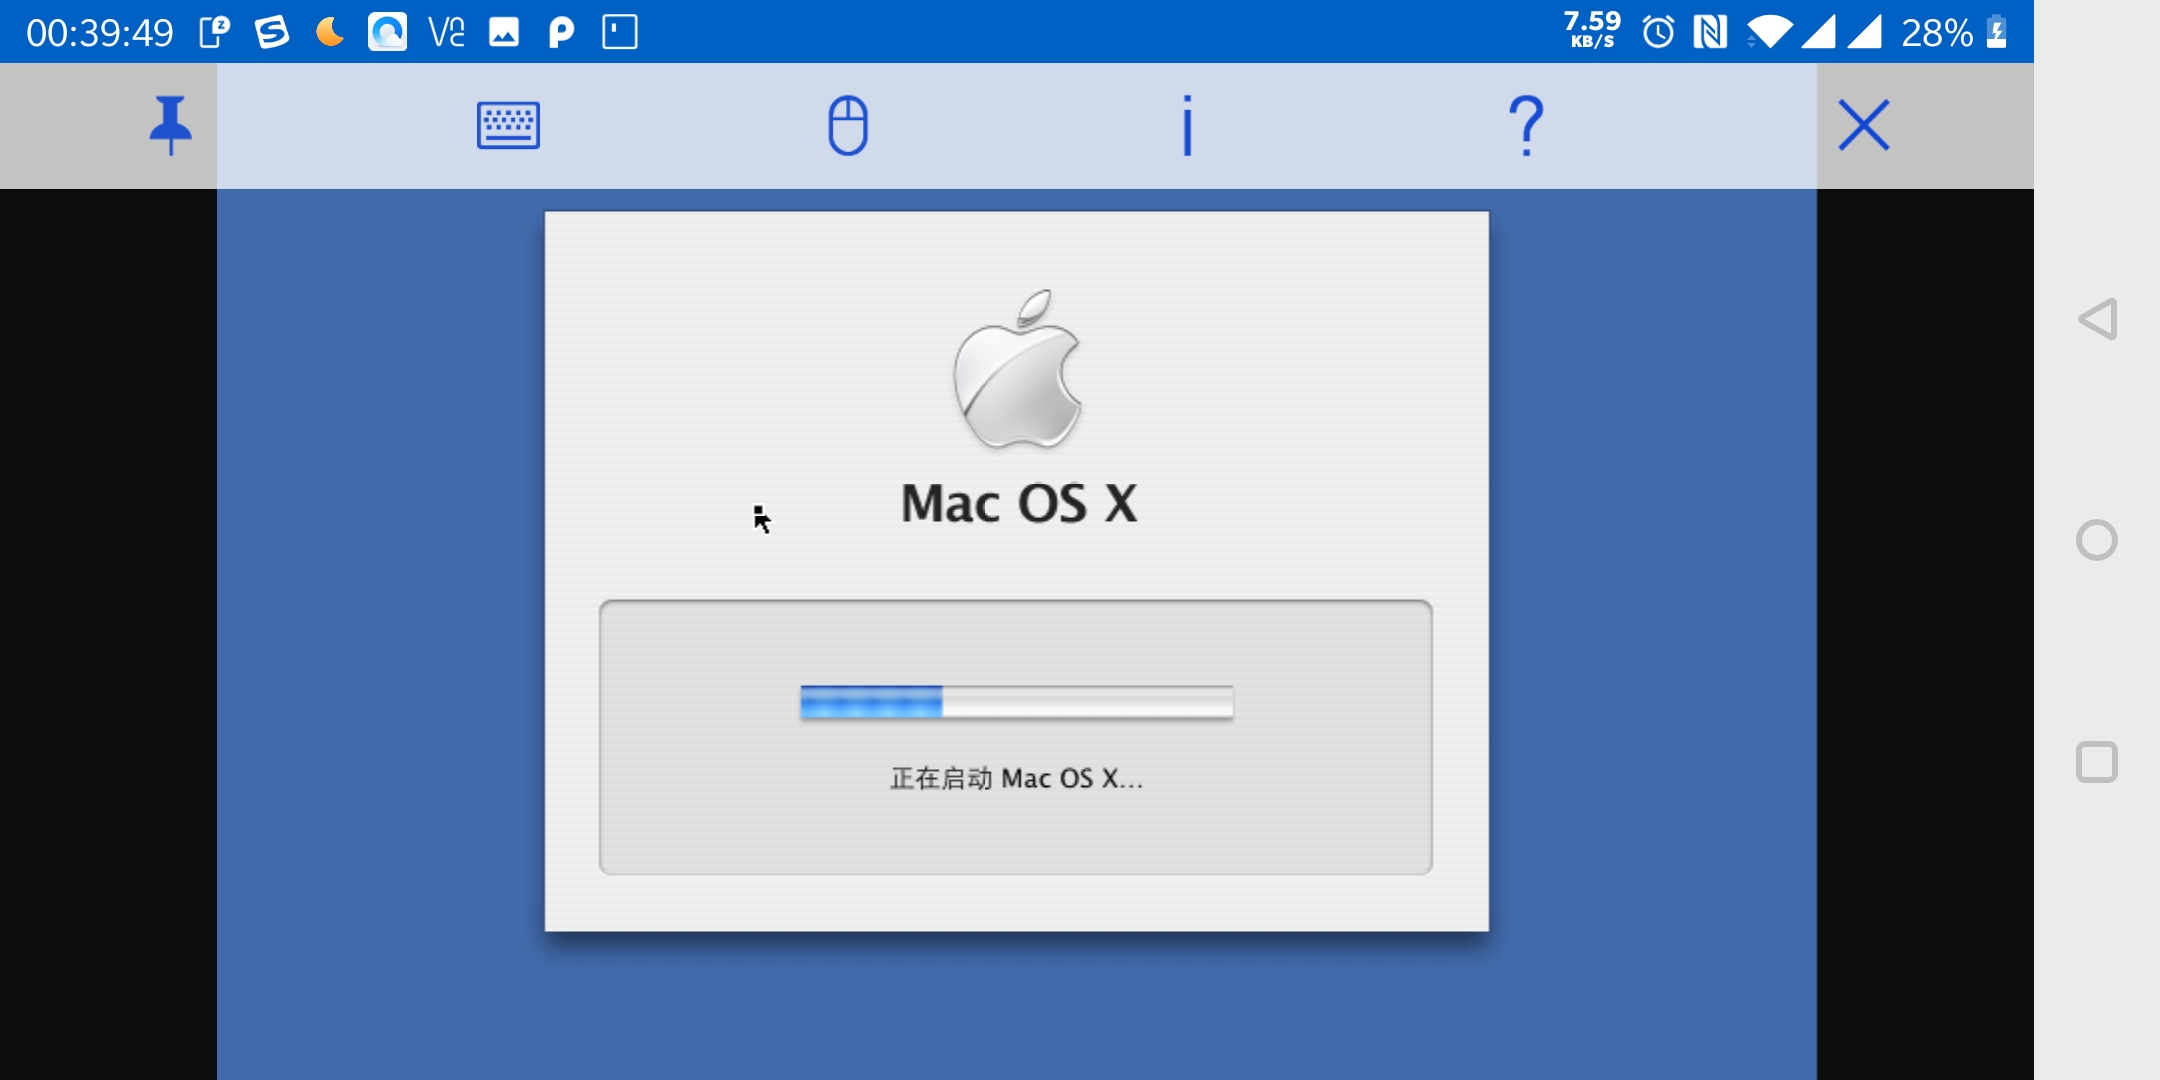Tap the Android recent apps square
2160x1080 pixels.
click(2097, 762)
